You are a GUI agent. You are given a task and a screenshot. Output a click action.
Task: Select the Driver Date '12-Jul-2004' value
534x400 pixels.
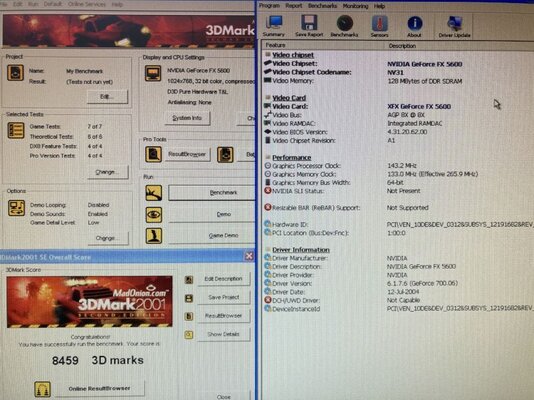[x=403, y=292]
